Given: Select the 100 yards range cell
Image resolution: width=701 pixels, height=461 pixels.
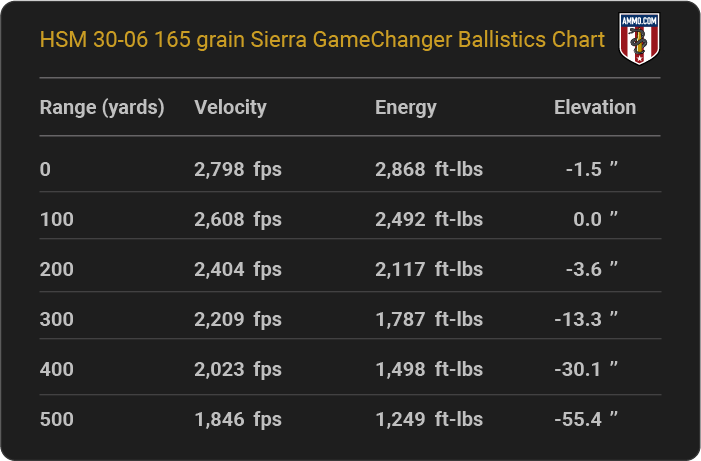Looking at the screenshot, I should pos(57,220).
